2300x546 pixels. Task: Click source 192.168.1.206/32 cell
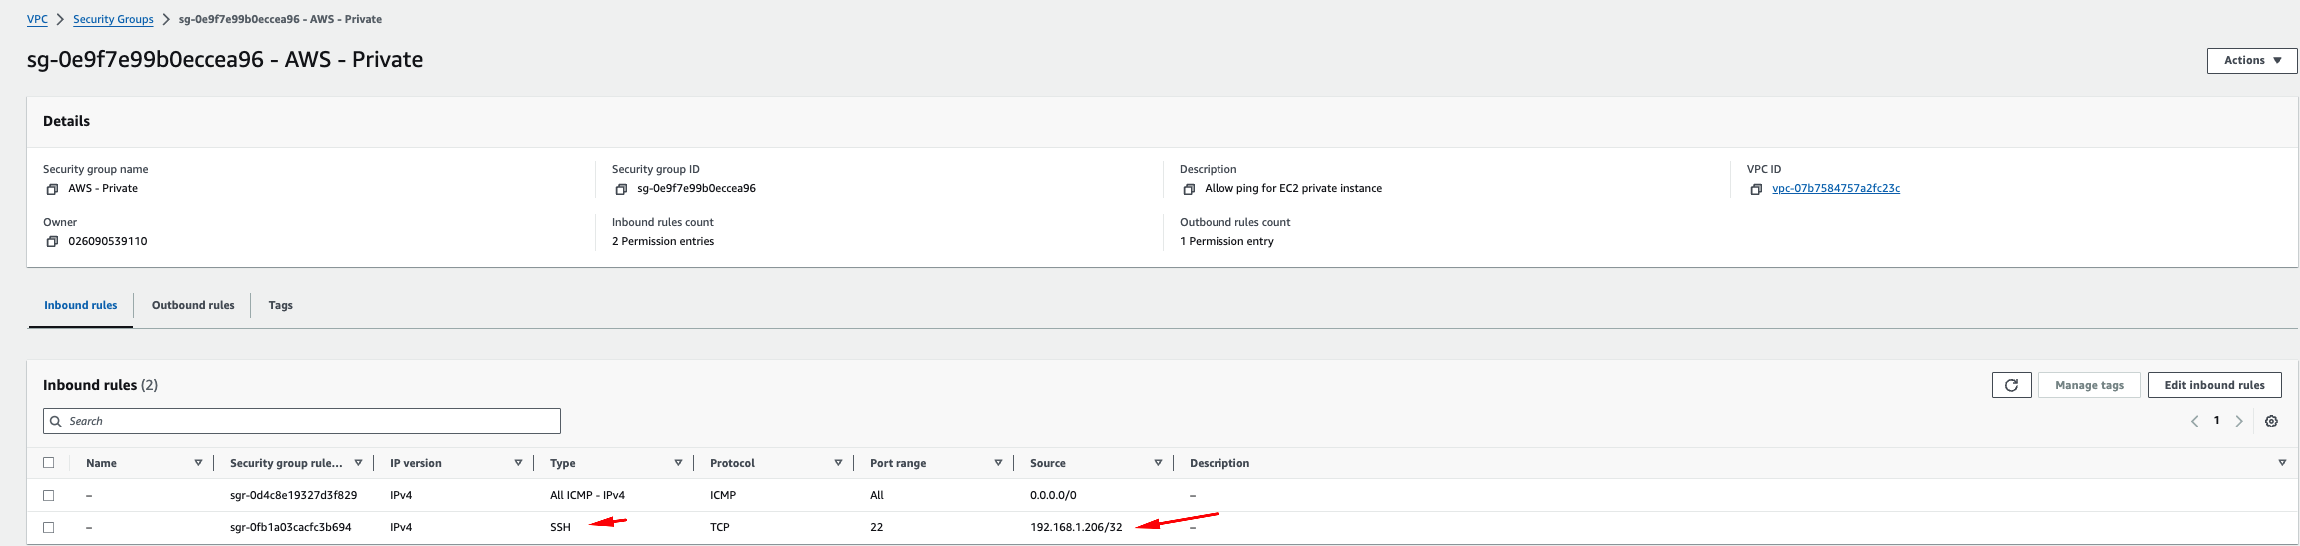click(1076, 527)
